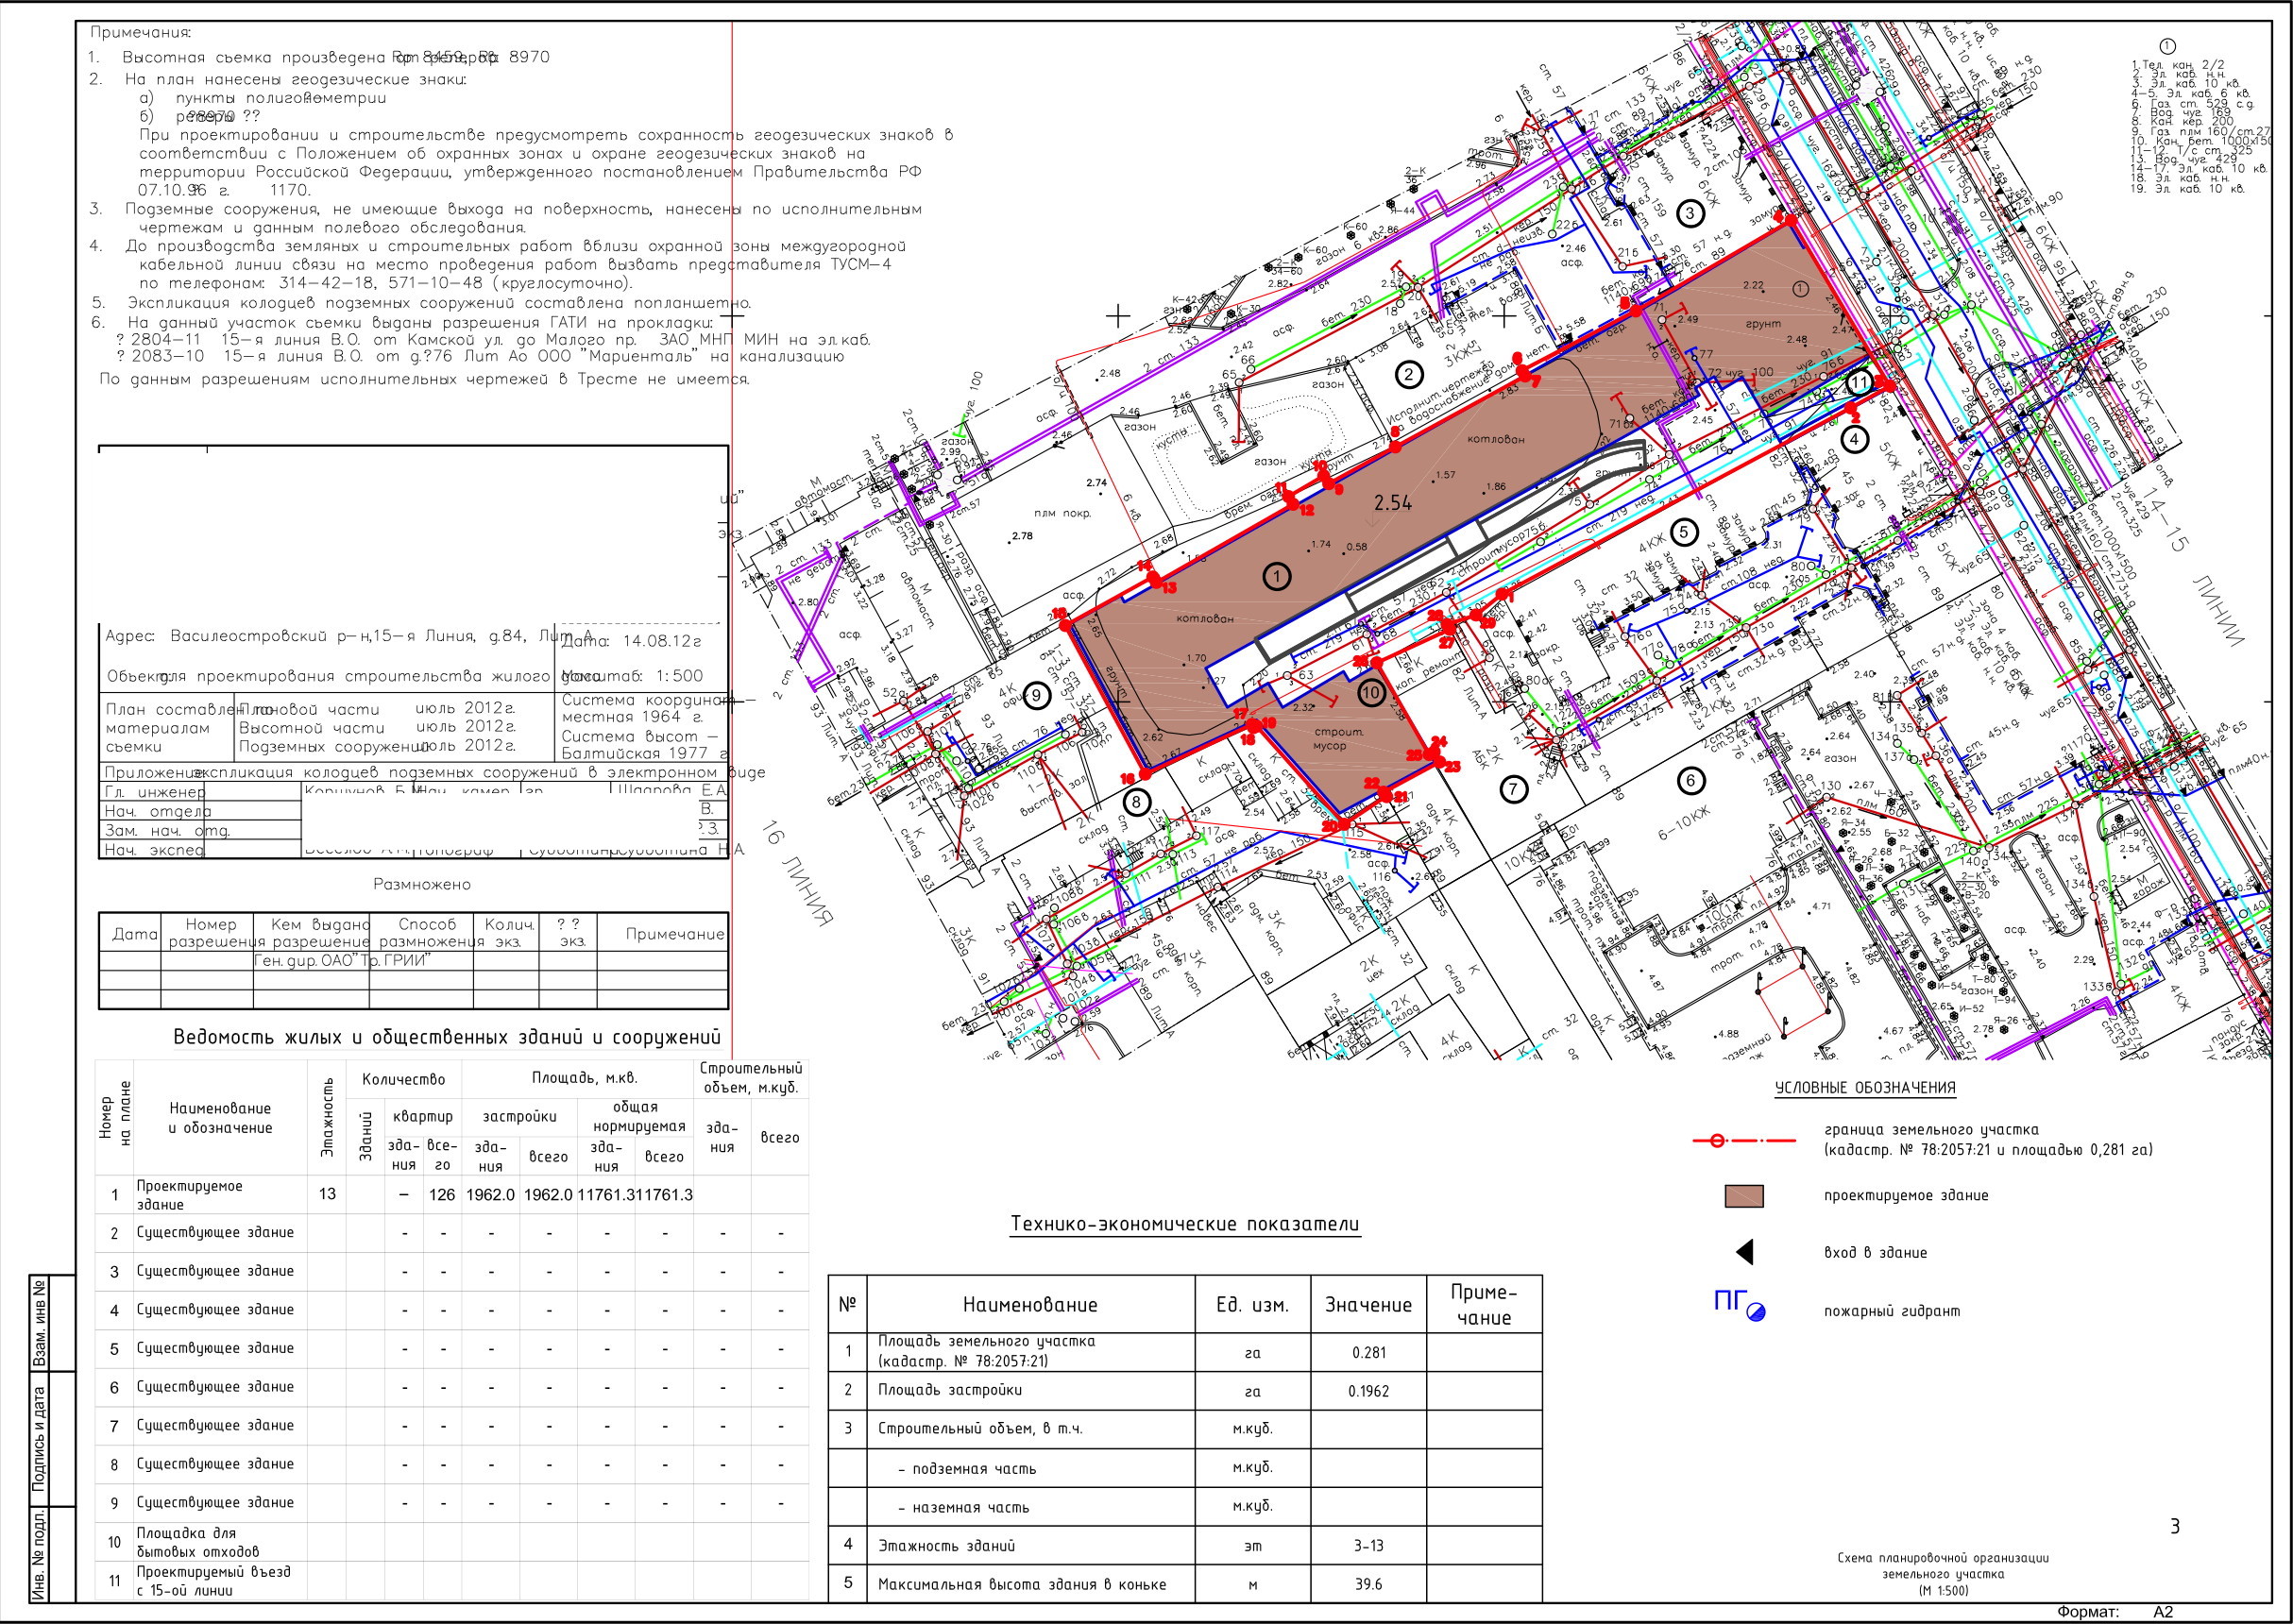Viewport: 2293px width, 1624px height.
Task: Click the Ведомость жилых и общественных зданий title
Action: click(447, 1037)
